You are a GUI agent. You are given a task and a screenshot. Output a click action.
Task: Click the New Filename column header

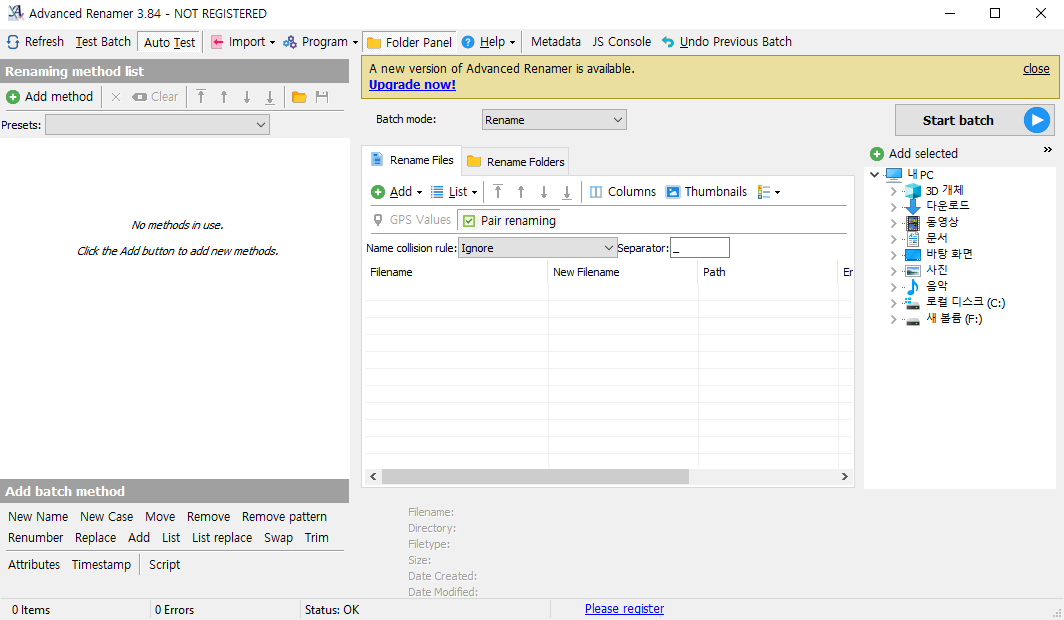click(x=622, y=272)
